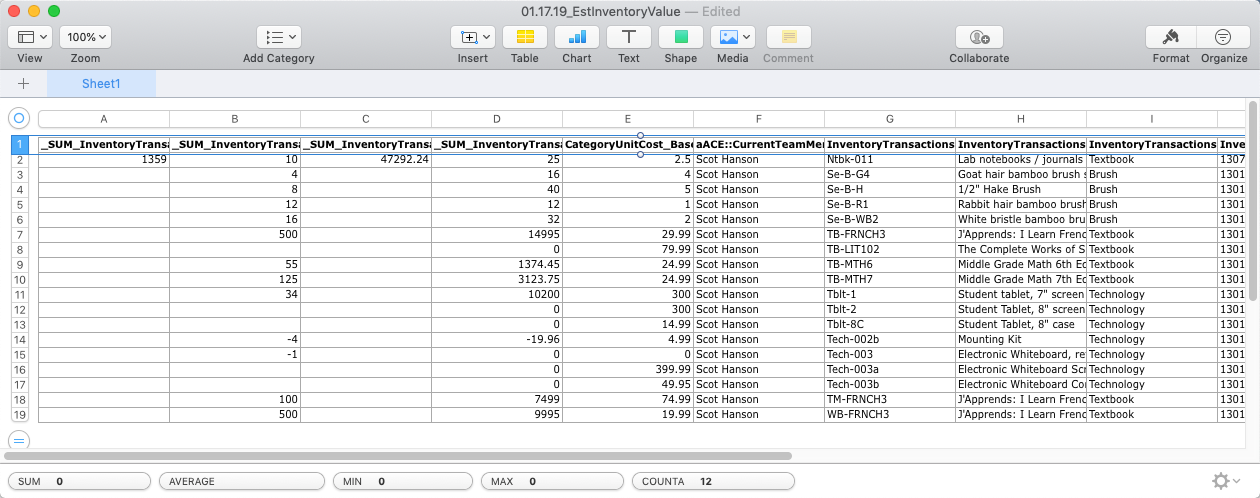
Task: Click the vertical scrollbar
Action: pyautogui.click(x=1253, y=200)
